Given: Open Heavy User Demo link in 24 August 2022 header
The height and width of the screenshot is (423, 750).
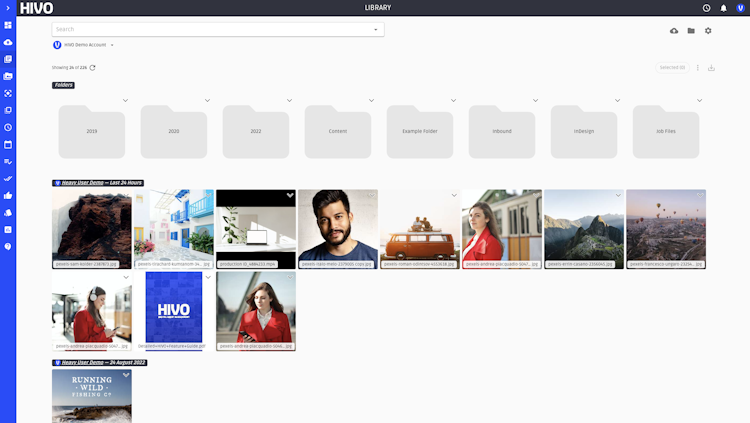Looking at the screenshot, I should click(82, 363).
